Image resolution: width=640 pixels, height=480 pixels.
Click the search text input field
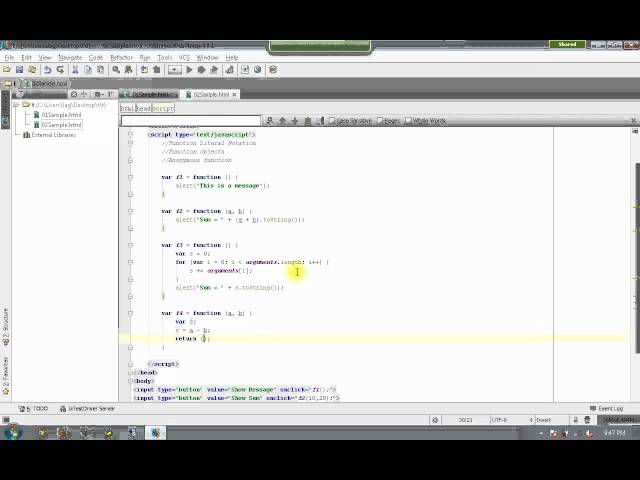pos(191,120)
